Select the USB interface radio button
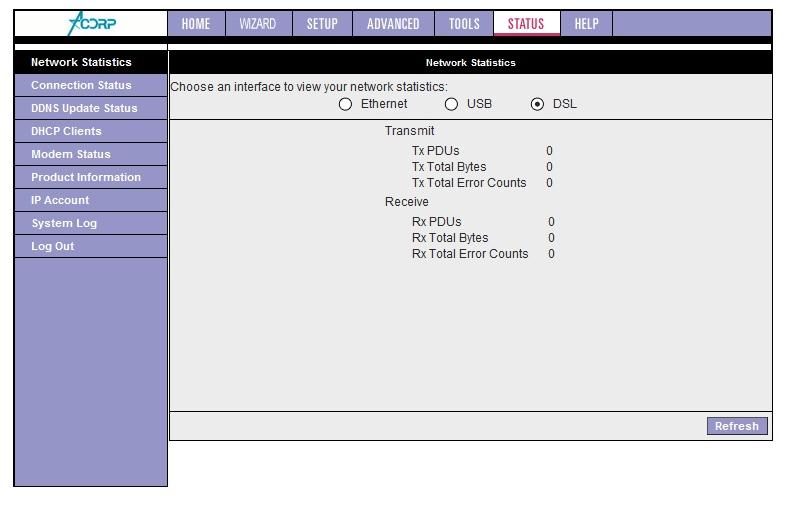The height and width of the screenshot is (508, 798). 451,104
